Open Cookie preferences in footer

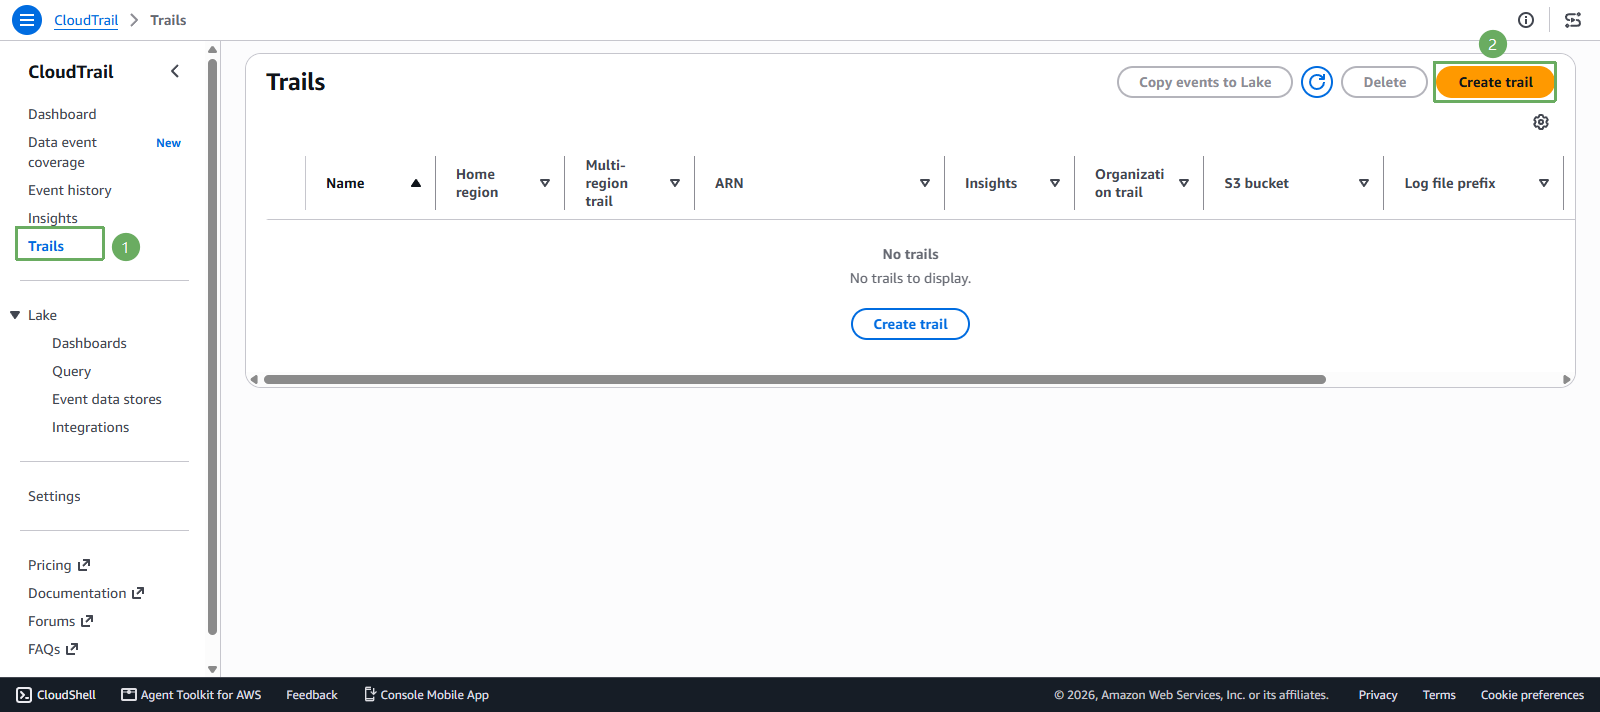tap(1532, 695)
